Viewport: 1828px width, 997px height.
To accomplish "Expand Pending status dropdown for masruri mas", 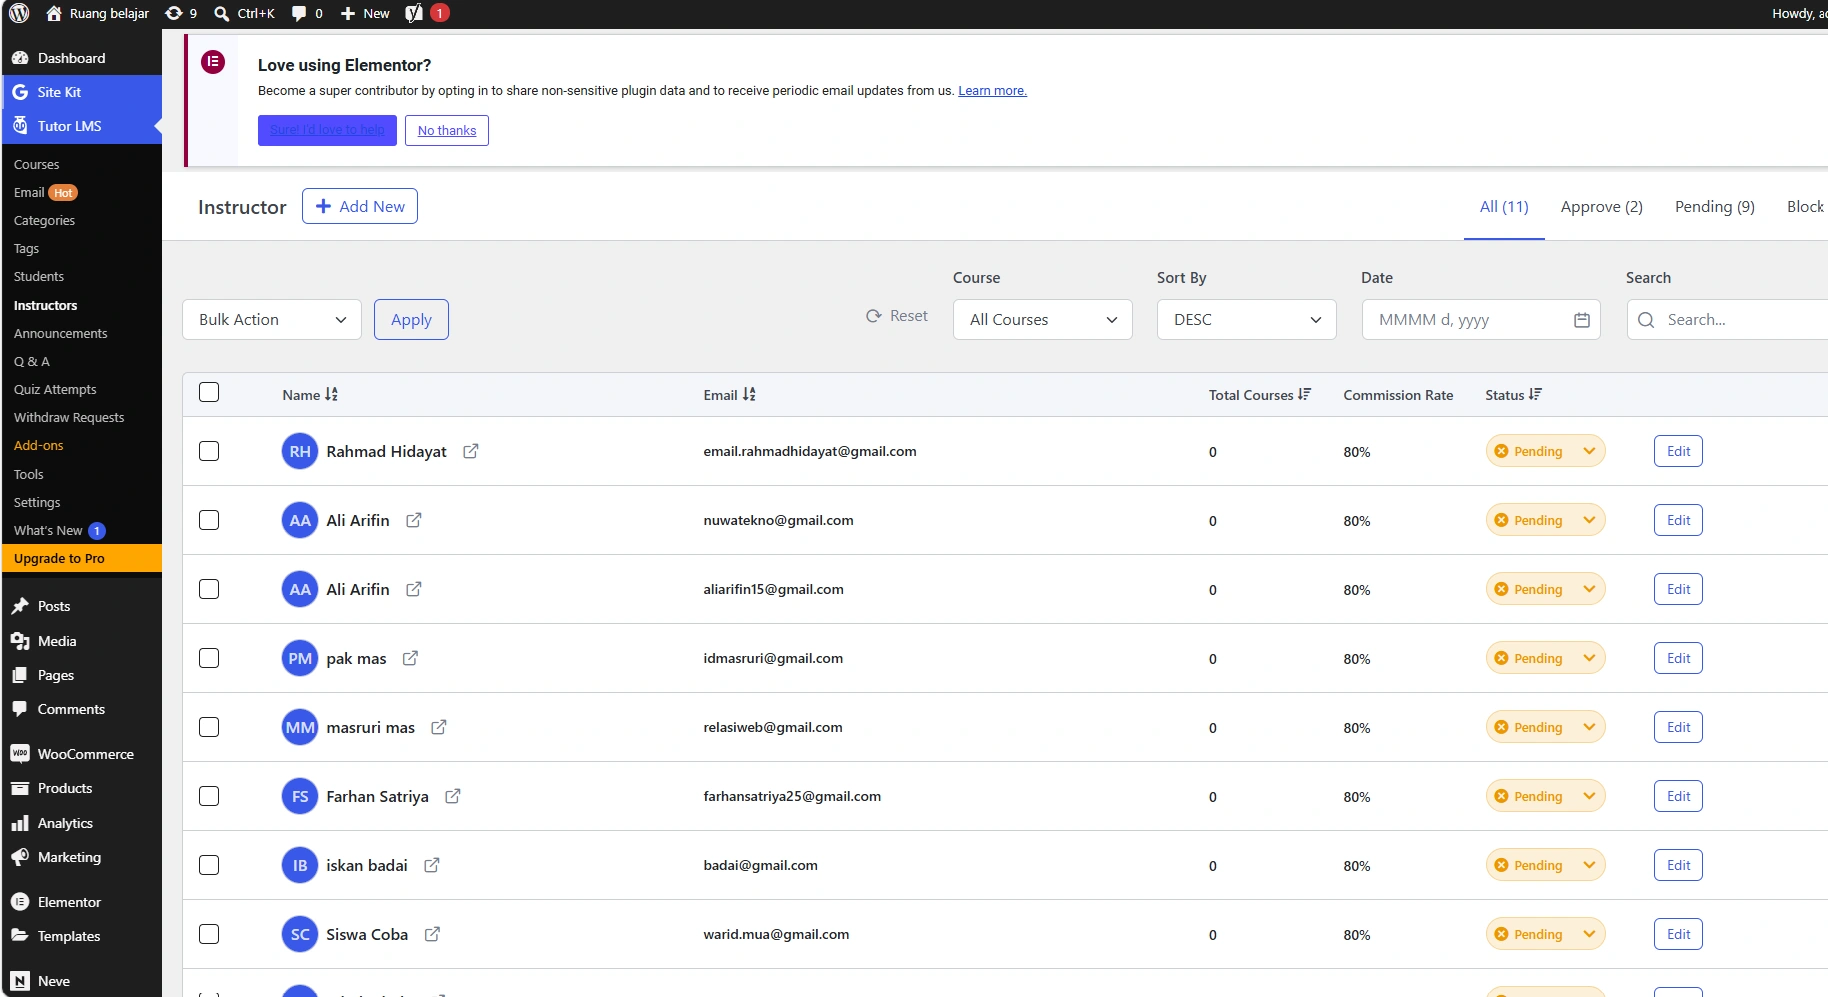I will click(x=1545, y=727).
